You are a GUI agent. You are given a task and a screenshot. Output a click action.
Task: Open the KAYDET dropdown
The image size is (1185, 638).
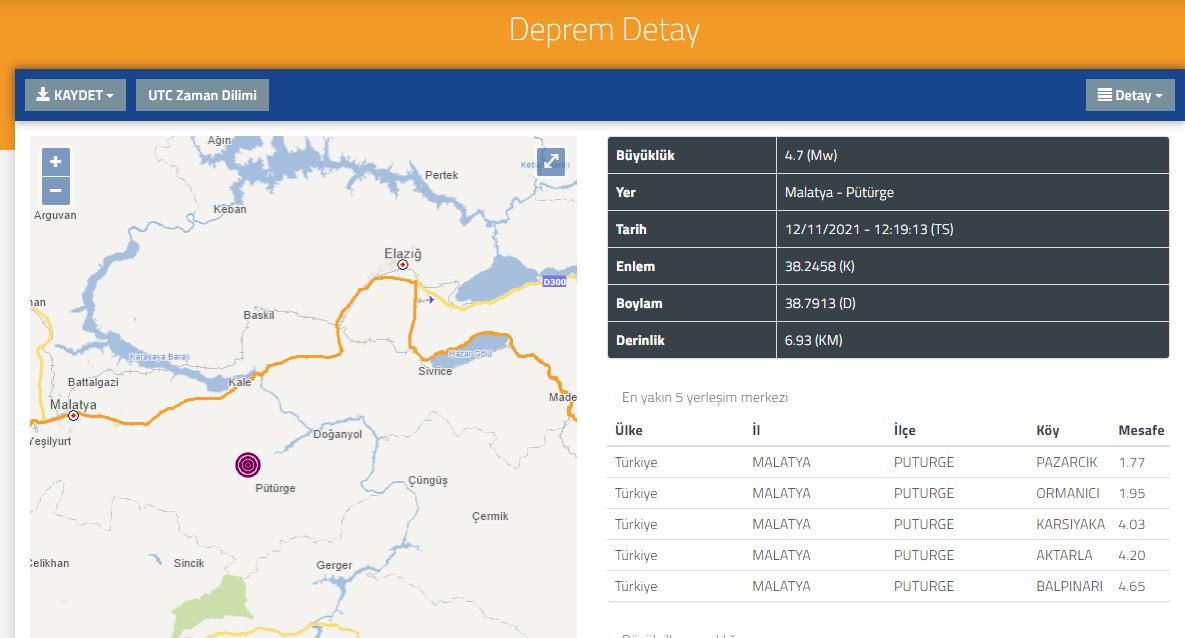coord(75,94)
